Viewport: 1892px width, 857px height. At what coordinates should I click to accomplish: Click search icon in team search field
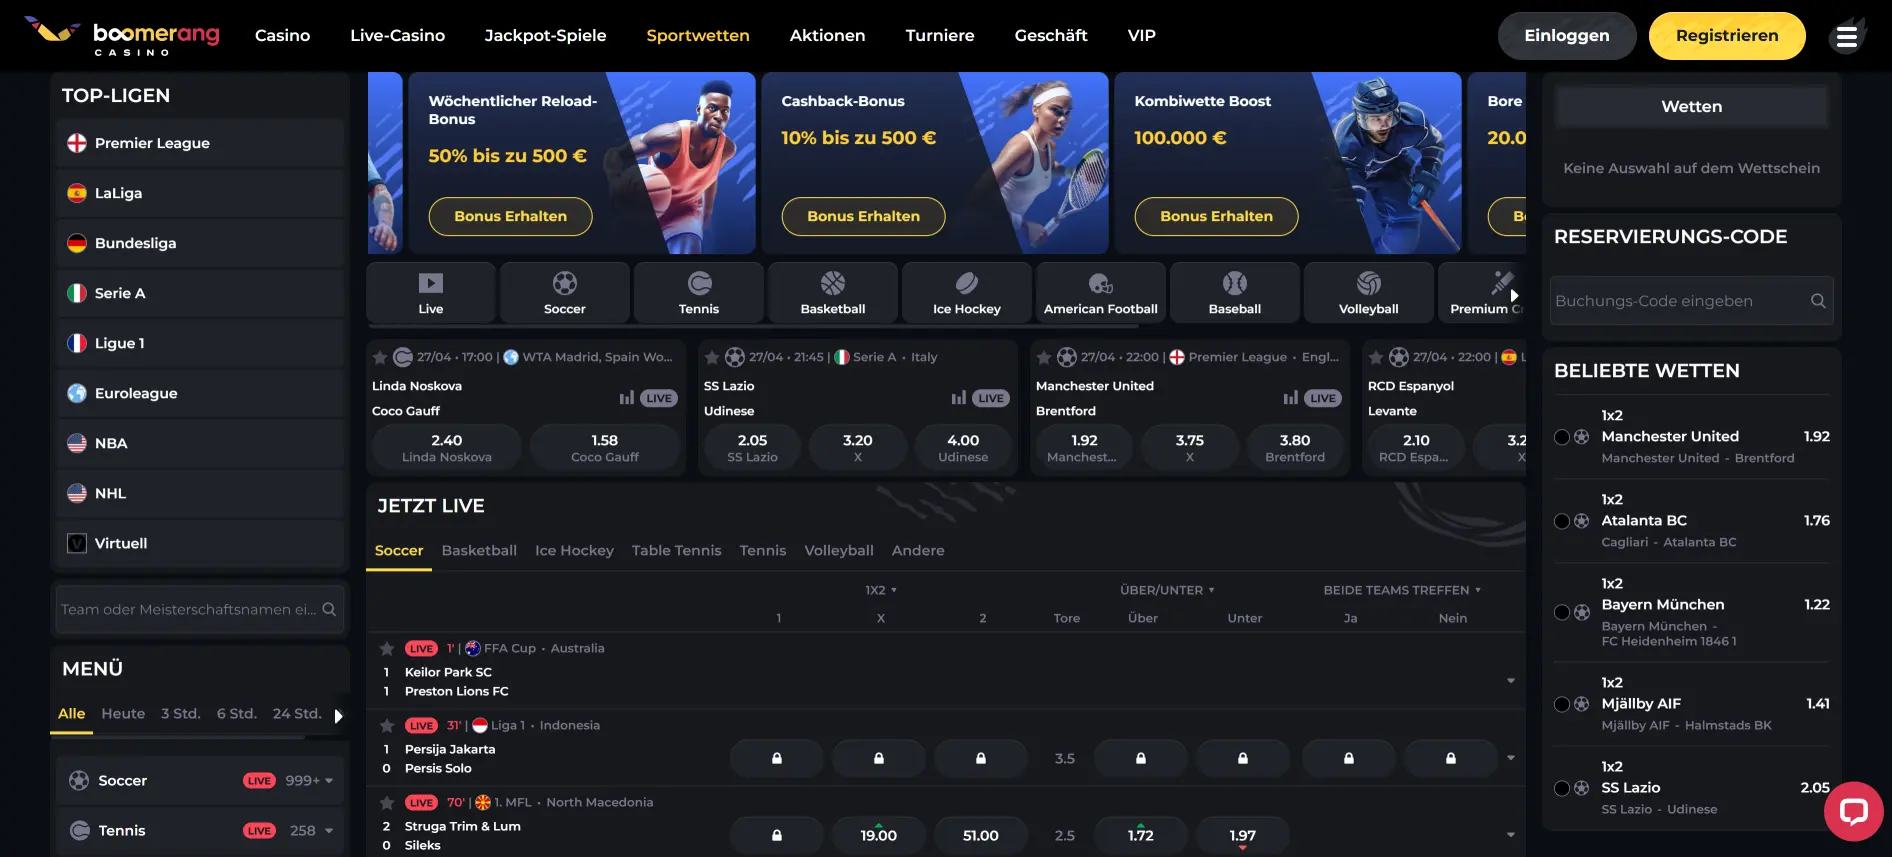[x=329, y=609]
